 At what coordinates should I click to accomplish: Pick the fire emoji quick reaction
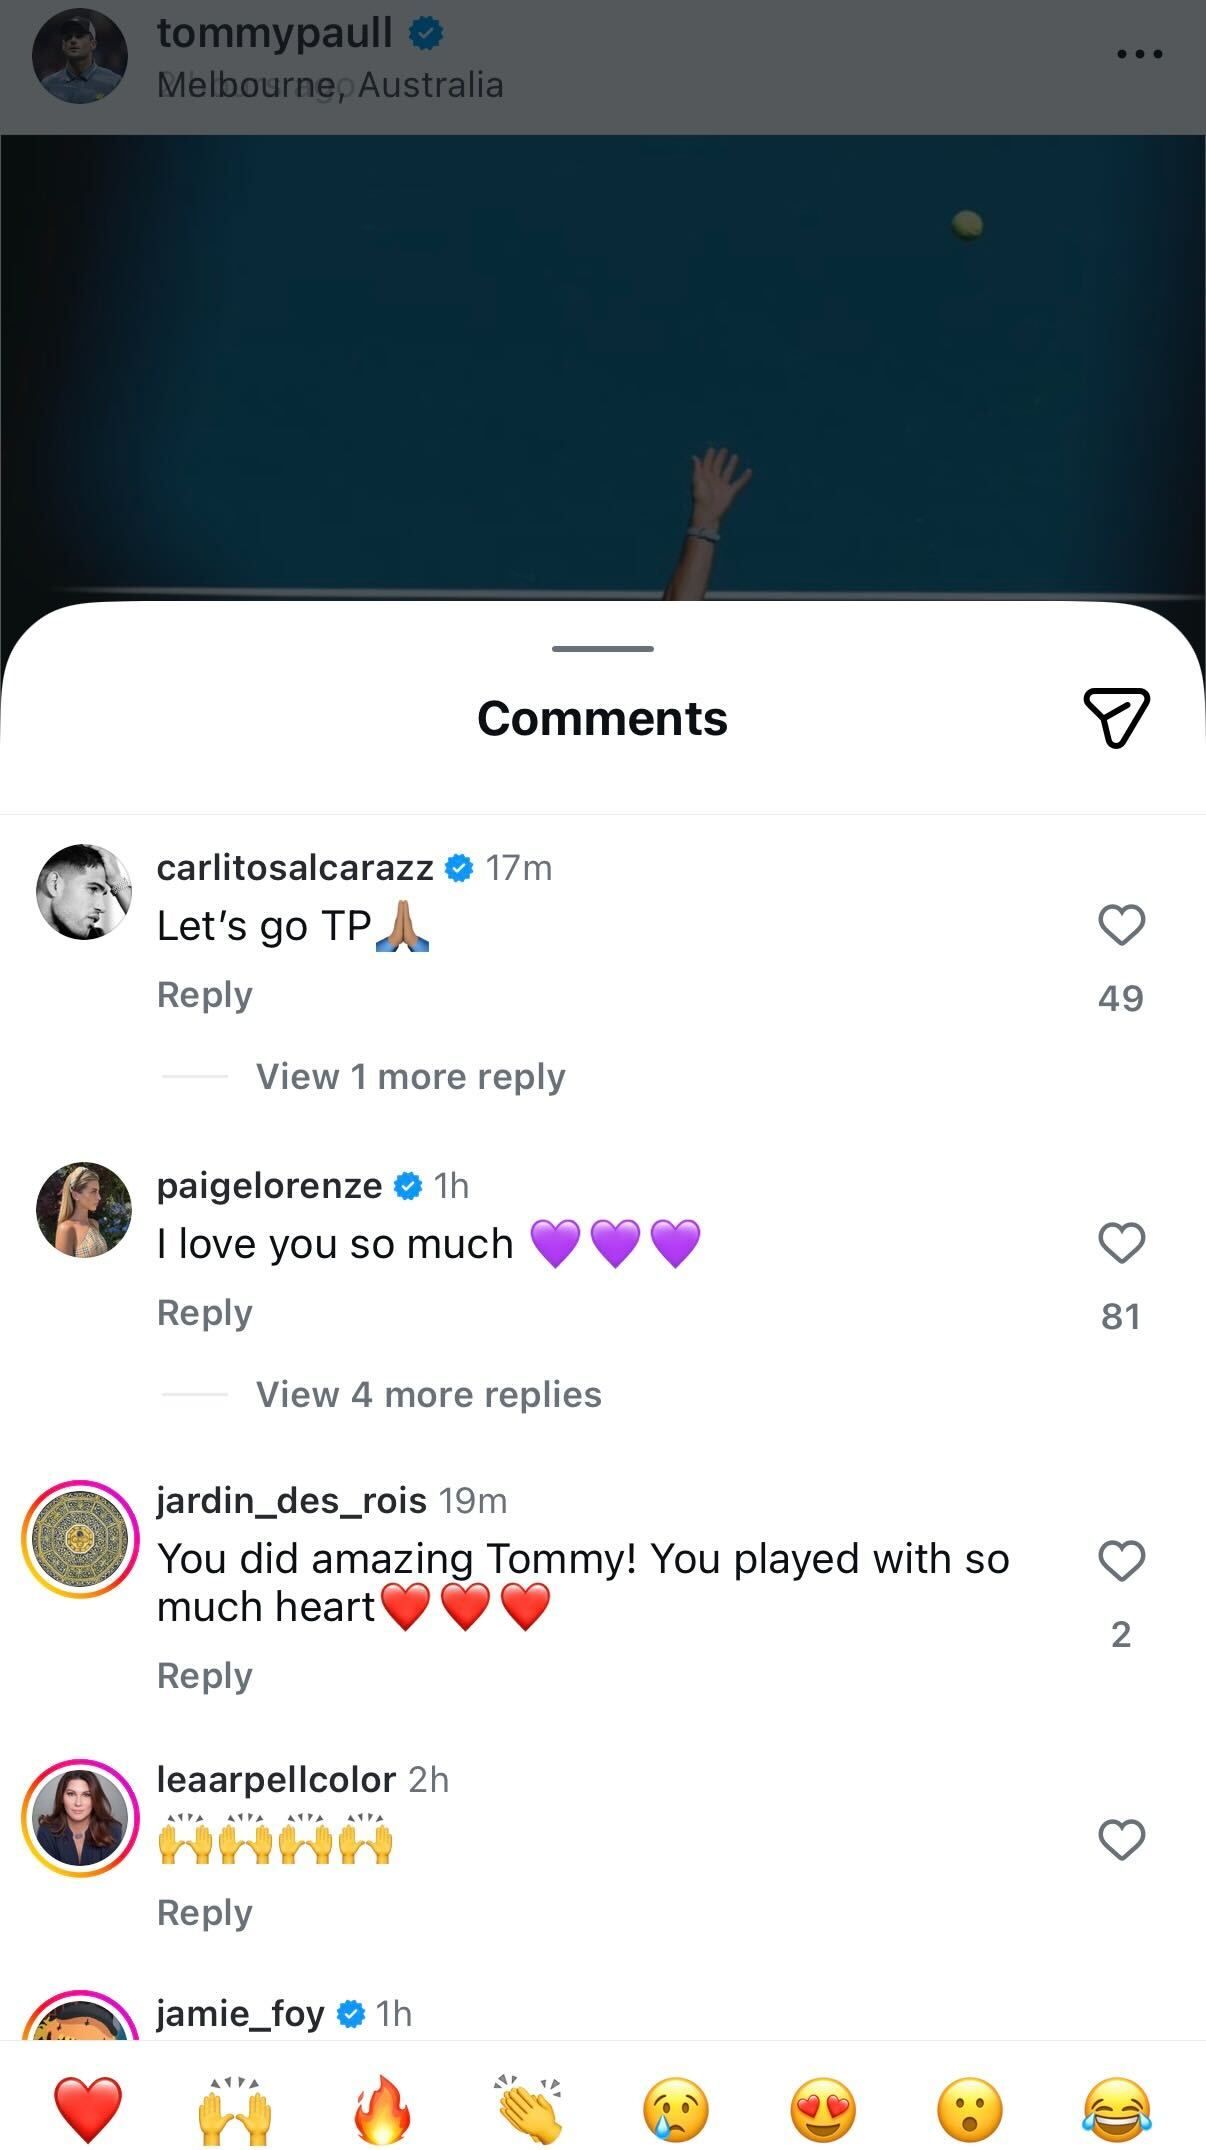tap(382, 2108)
